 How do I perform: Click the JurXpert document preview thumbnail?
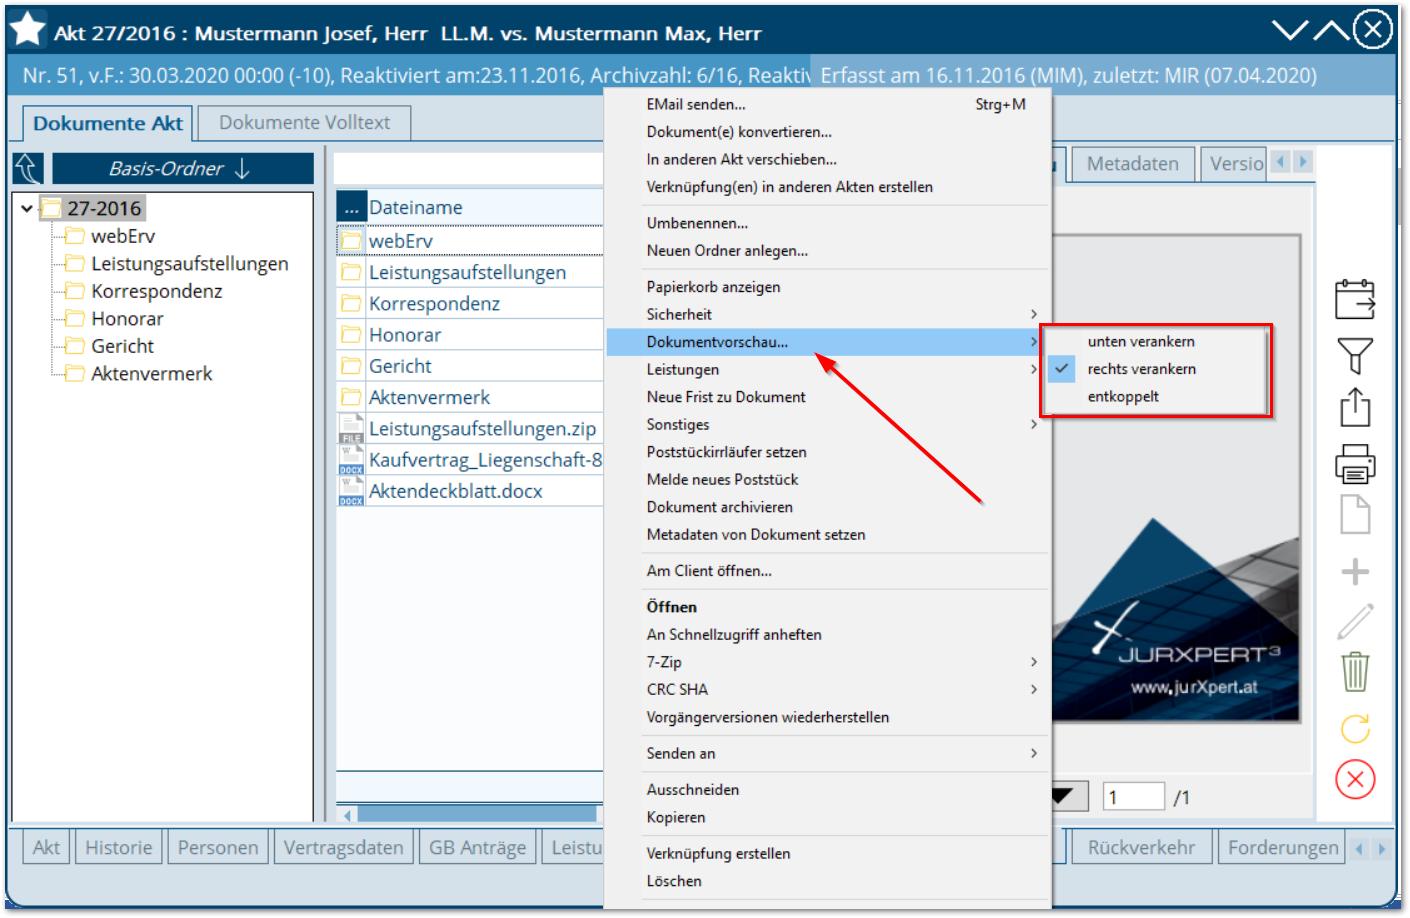(x=1176, y=479)
